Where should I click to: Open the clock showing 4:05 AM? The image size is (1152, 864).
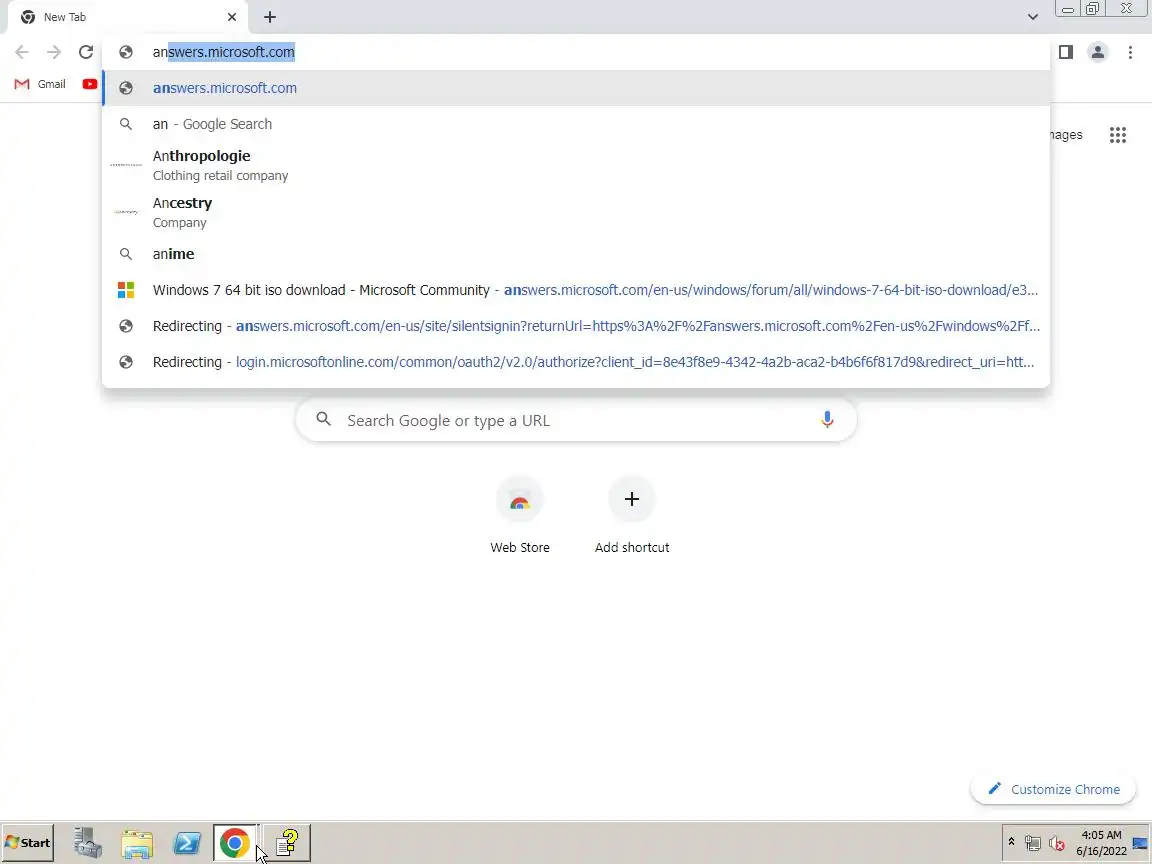(1101, 843)
